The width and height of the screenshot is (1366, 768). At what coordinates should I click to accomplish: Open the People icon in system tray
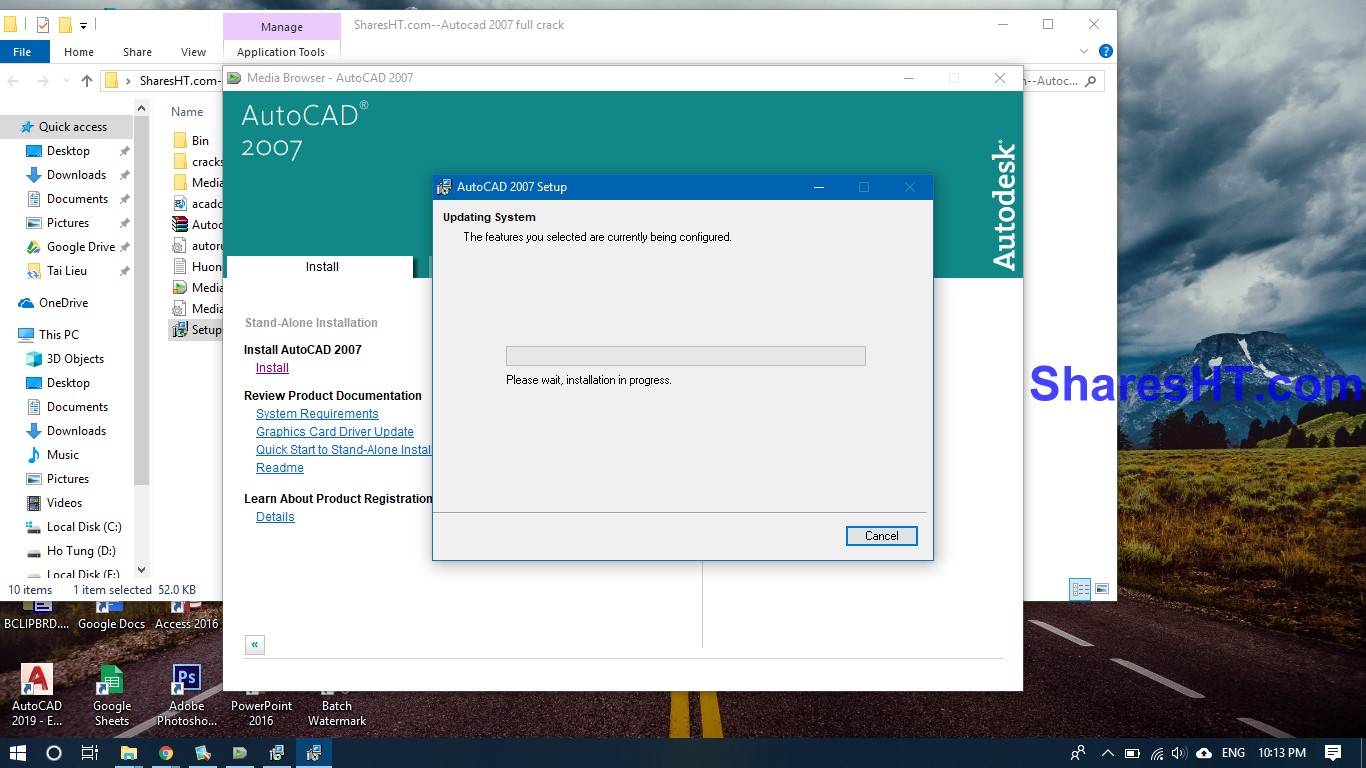1078,753
